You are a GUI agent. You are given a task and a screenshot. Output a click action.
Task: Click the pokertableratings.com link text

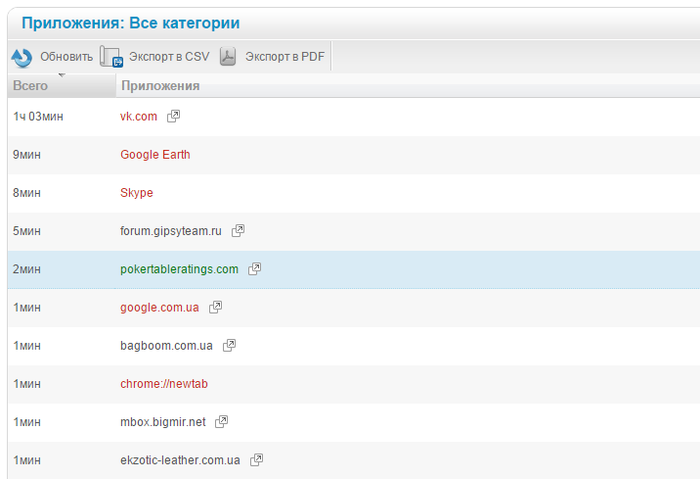179,269
